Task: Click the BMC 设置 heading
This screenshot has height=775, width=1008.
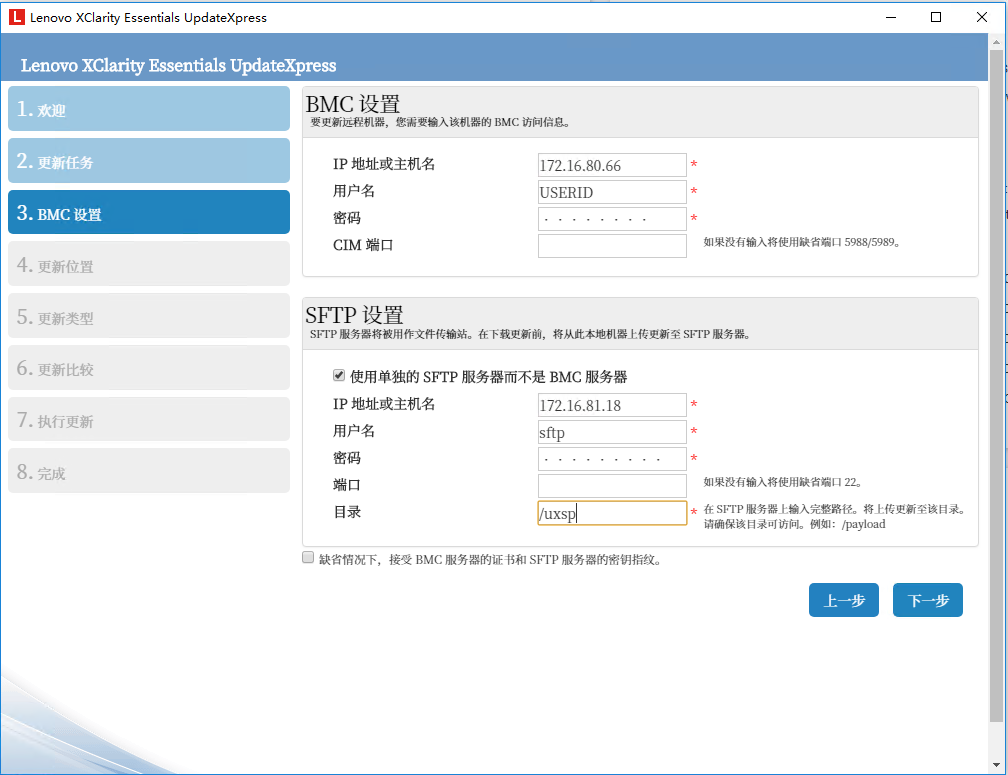Action: click(353, 103)
